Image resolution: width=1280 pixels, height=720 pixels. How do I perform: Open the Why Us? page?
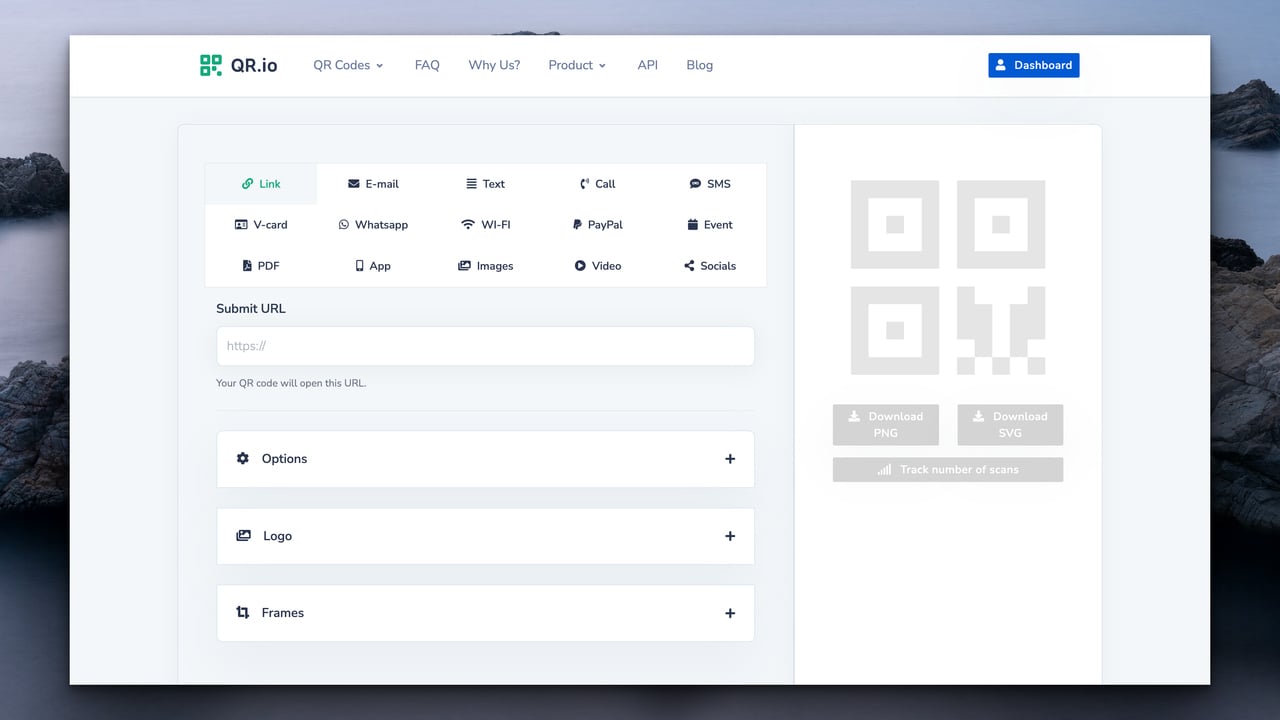point(494,65)
